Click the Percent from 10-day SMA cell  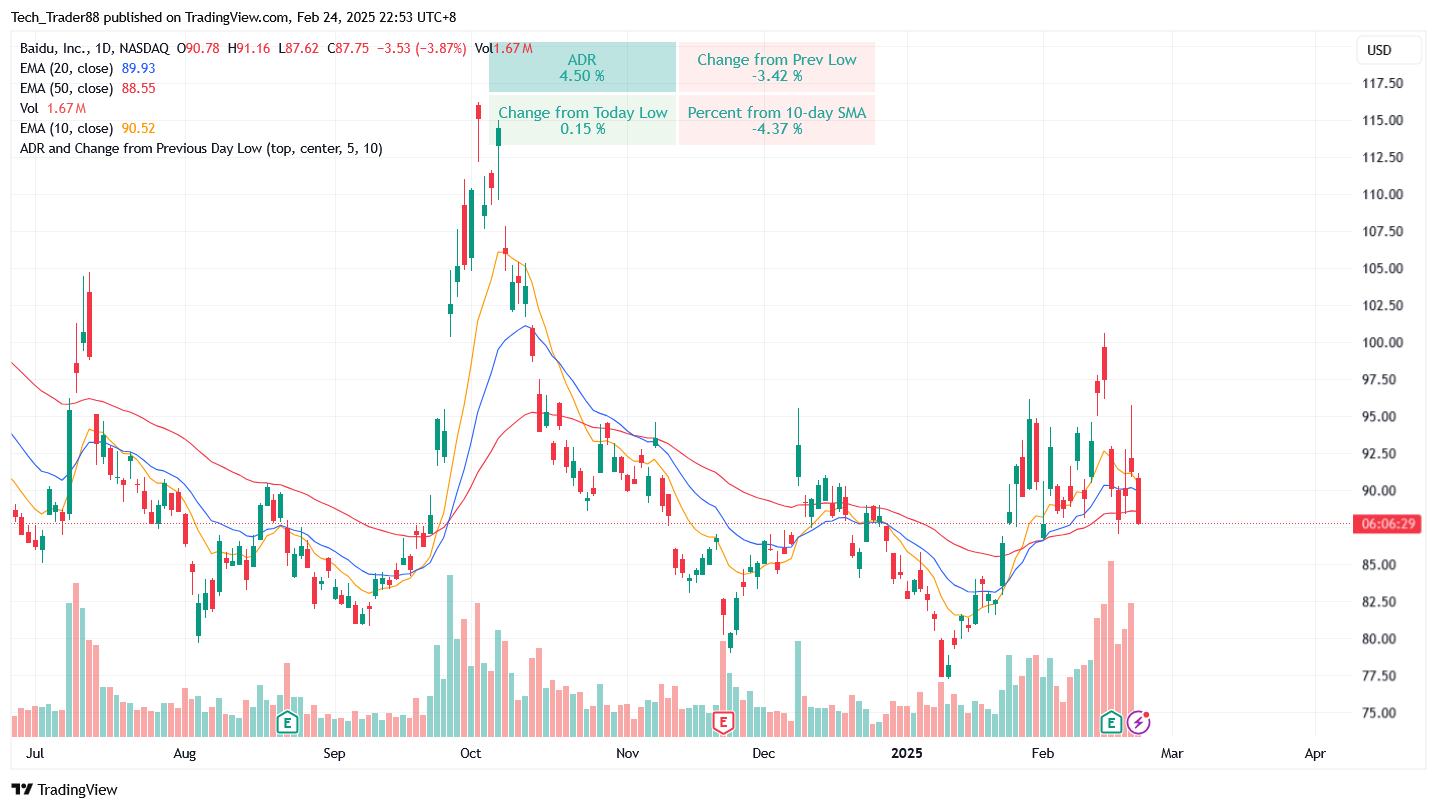coord(777,120)
